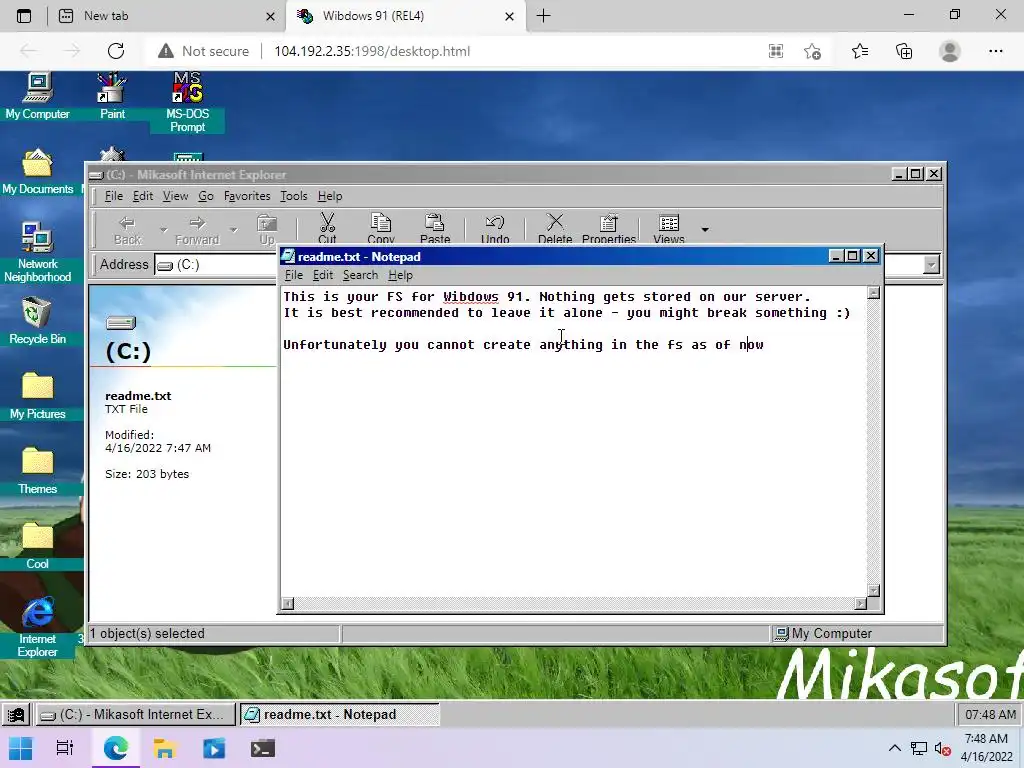Open a new browser tab with plus button

tap(543, 16)
